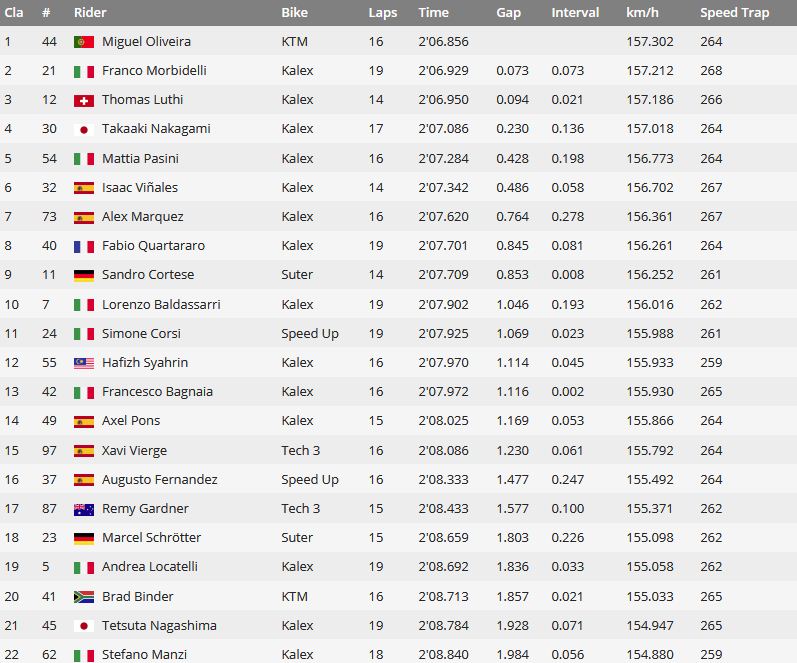797x663 pixels.
Task: Click South African flag beside Brad Binder
Action: (x=84, y=597)
